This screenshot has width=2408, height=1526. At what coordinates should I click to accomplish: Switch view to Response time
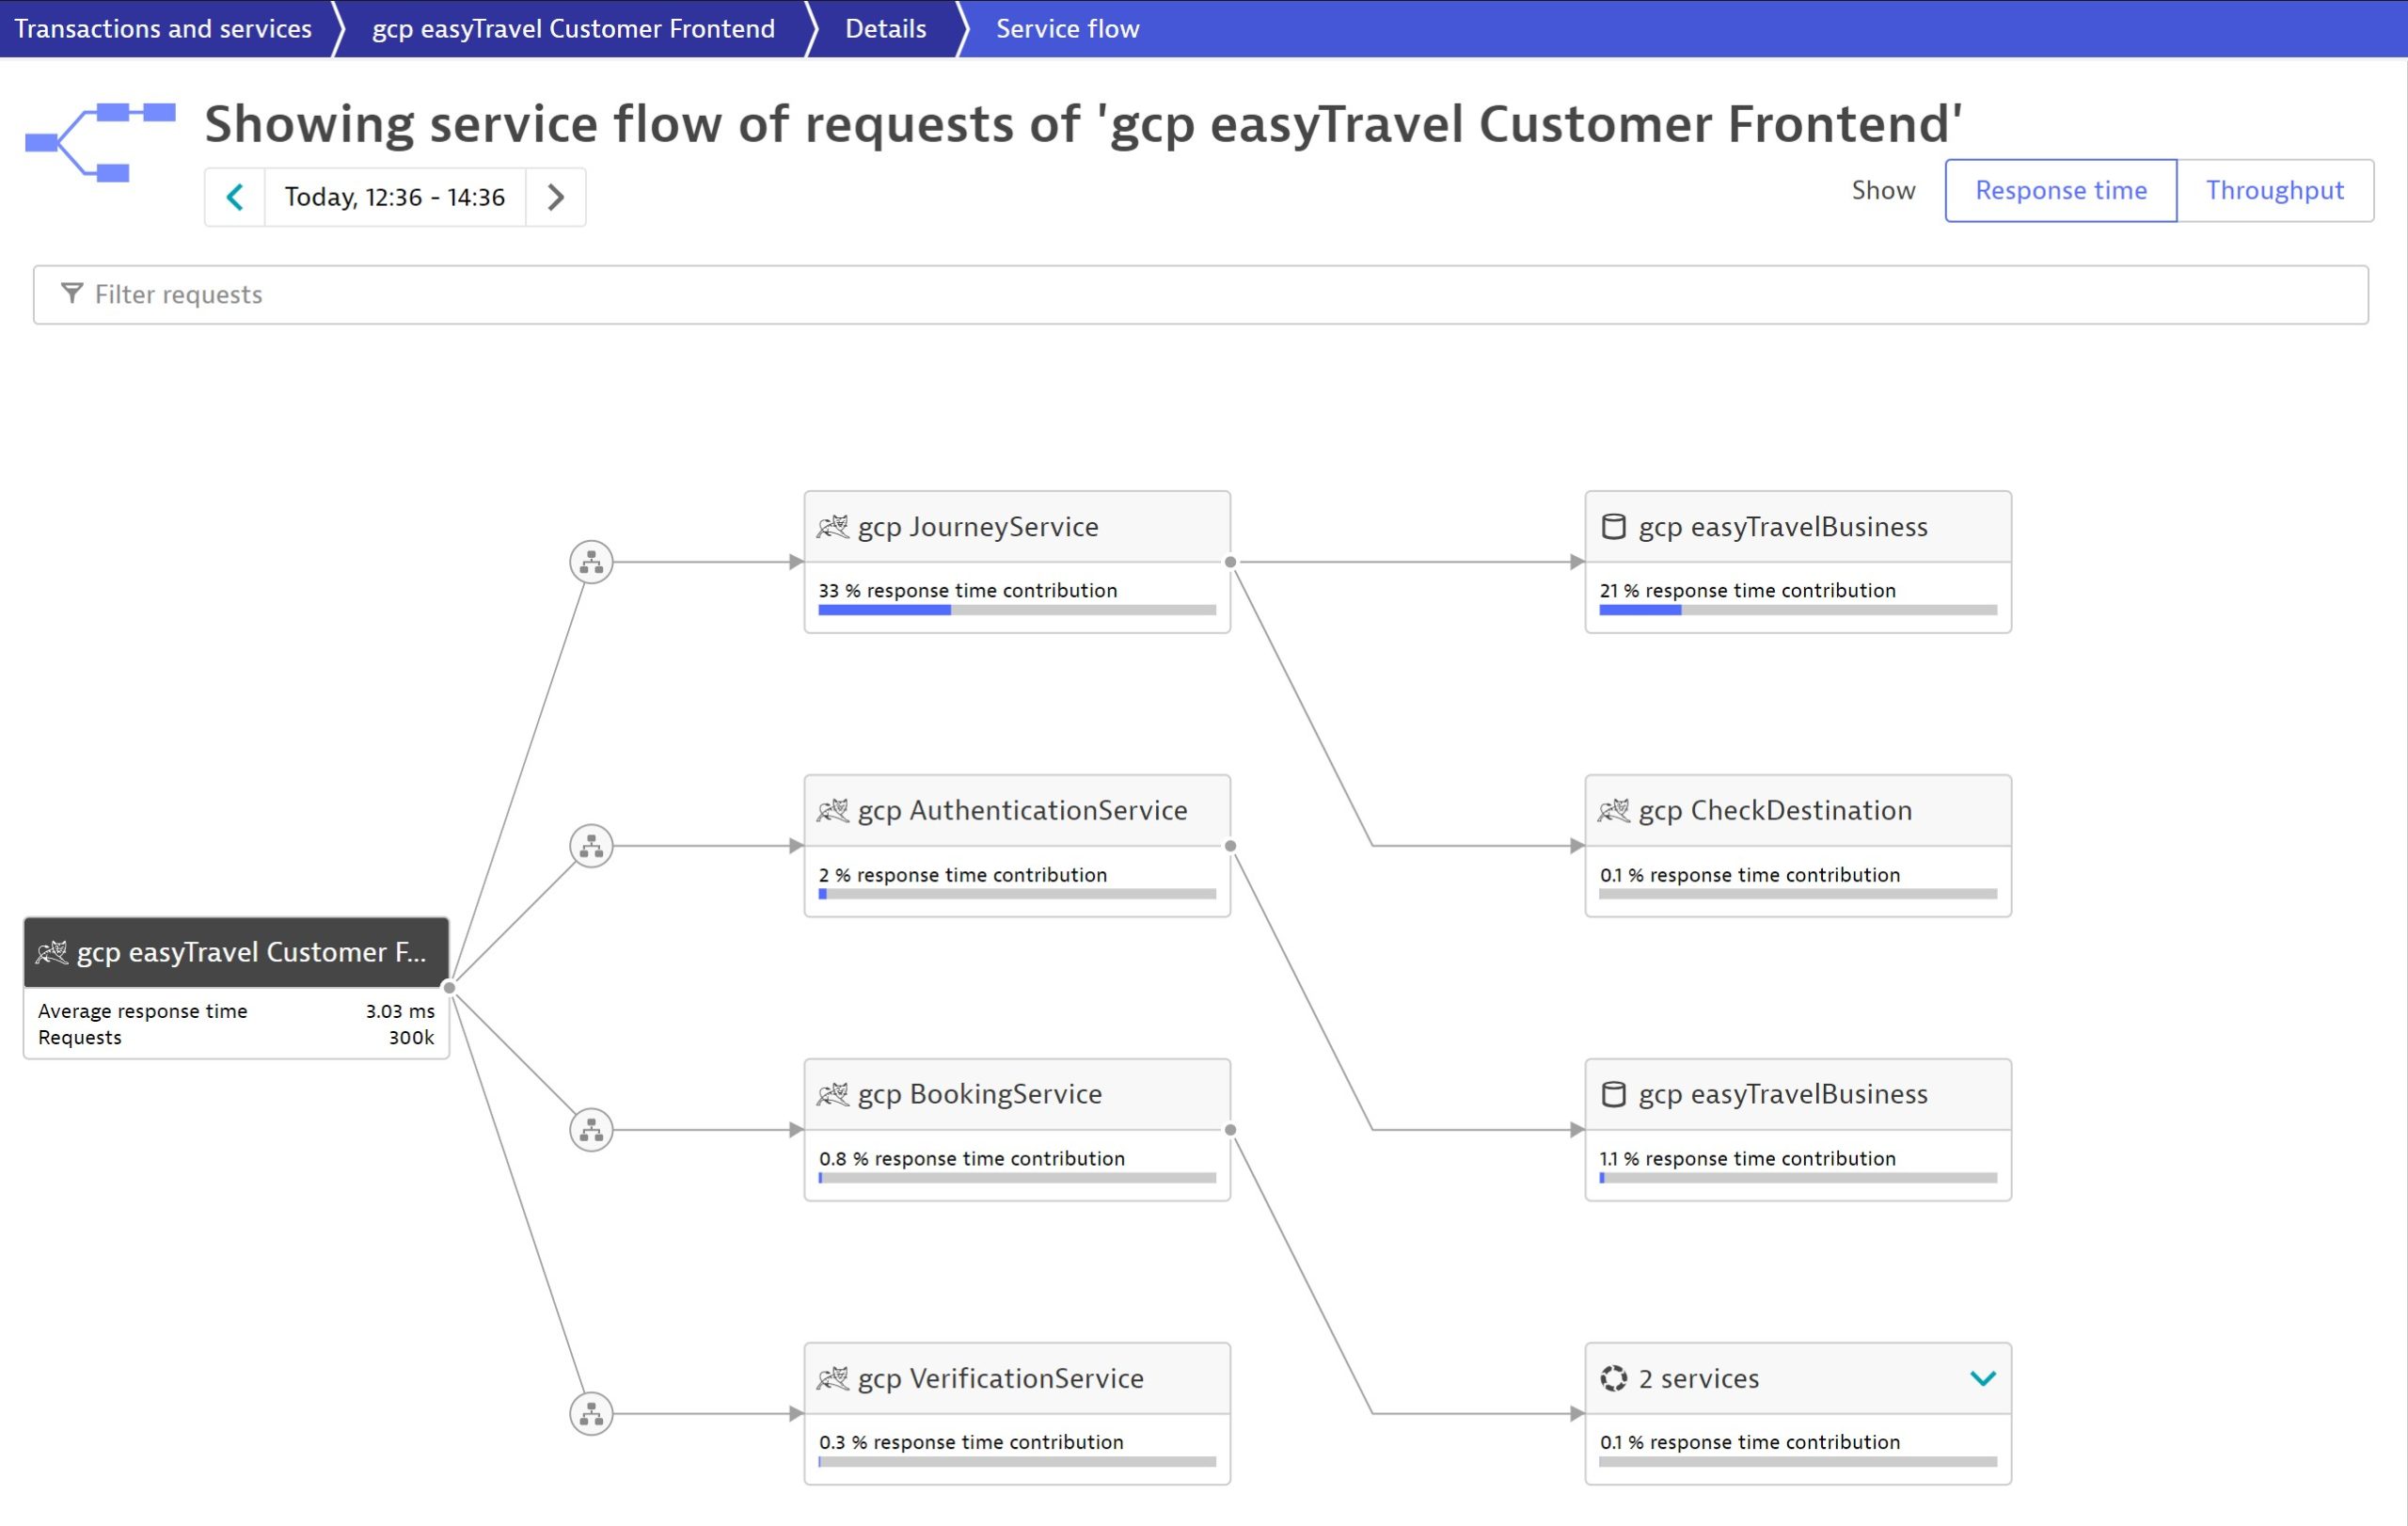coord(2060,190)
